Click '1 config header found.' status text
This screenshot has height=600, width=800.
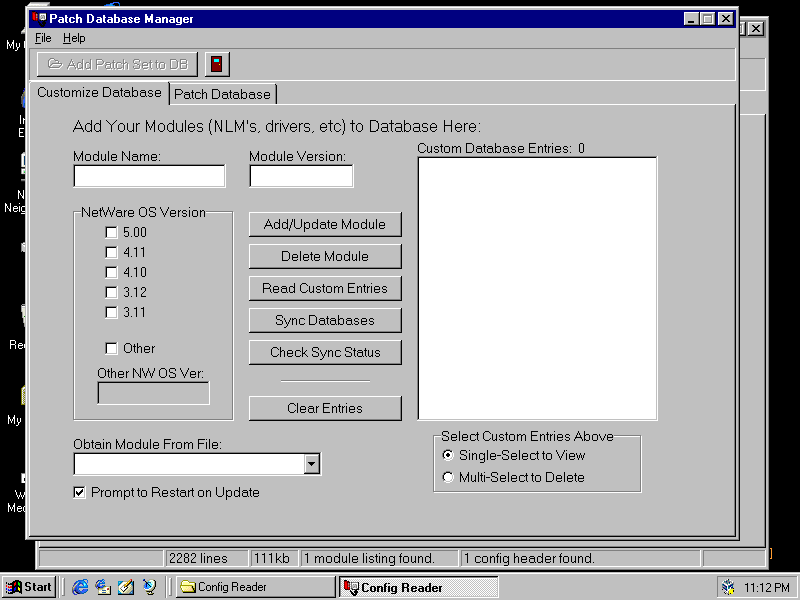(529, 559)
